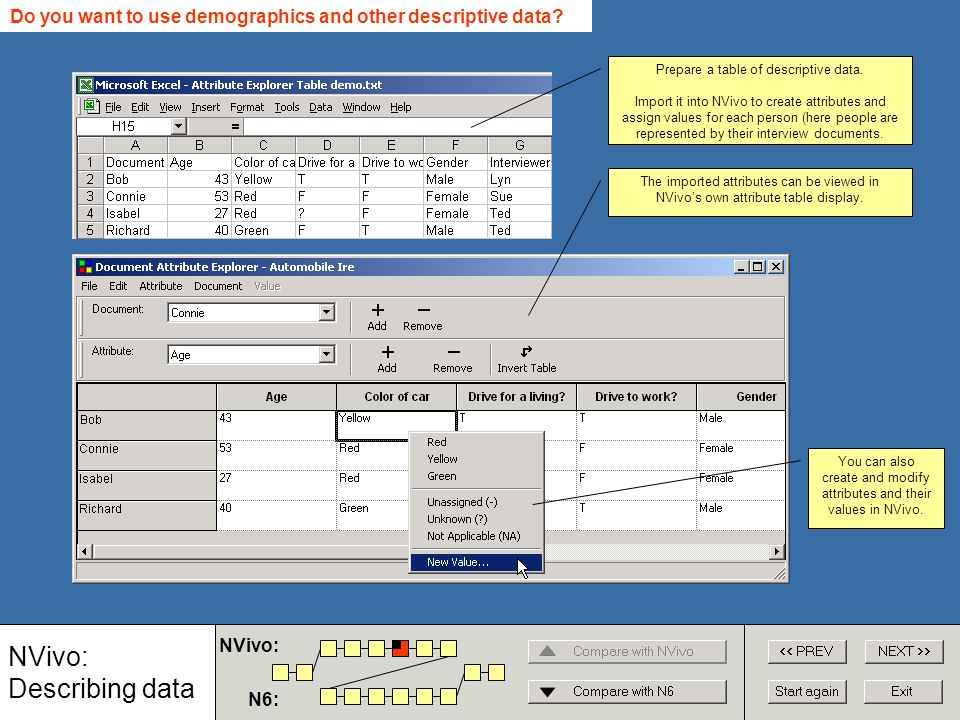The image size is (960, 720).
Task: Open the Document menu in the Explorer window
Action: 218,286
